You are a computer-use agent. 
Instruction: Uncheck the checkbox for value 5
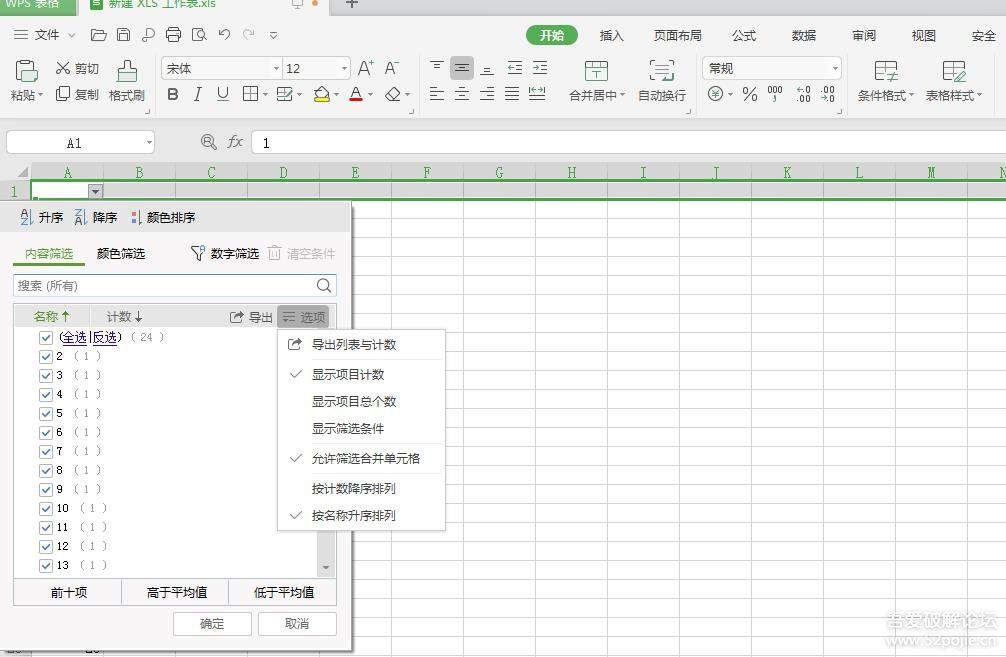(x=46, y=413)
